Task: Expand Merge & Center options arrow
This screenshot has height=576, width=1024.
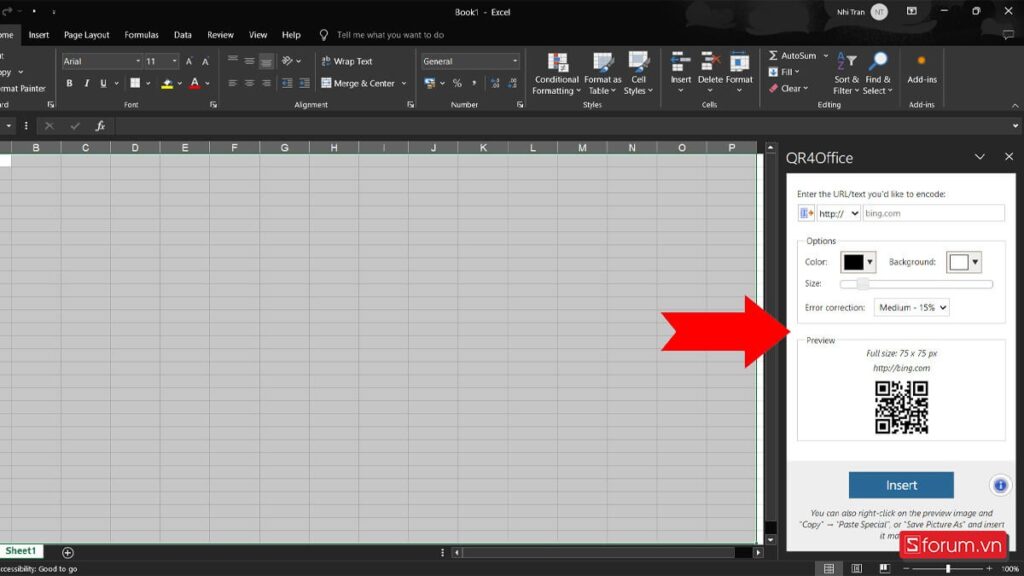Action: pos(404,84)
